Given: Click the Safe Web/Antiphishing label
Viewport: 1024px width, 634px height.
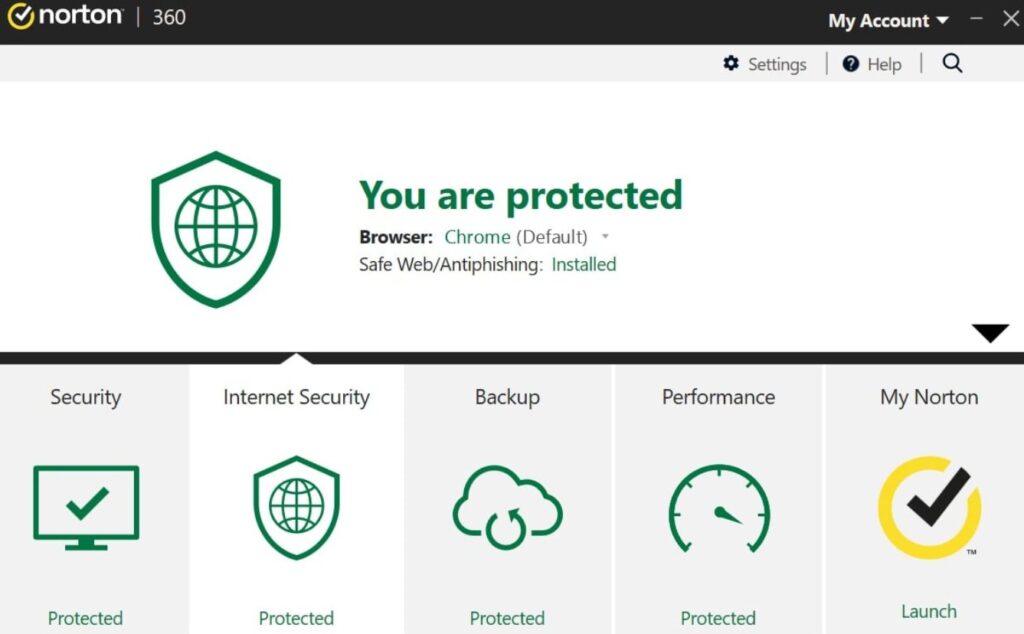Looking at the screenshot, I should pos(451,264).
